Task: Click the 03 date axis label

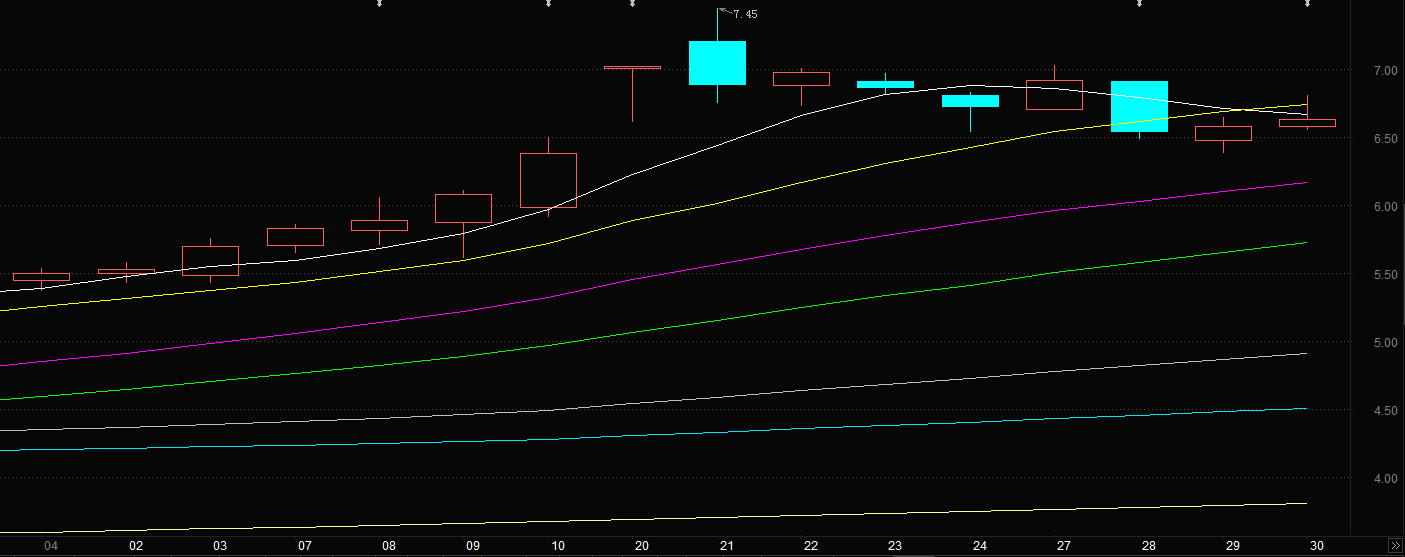Action: coord(220,546)
